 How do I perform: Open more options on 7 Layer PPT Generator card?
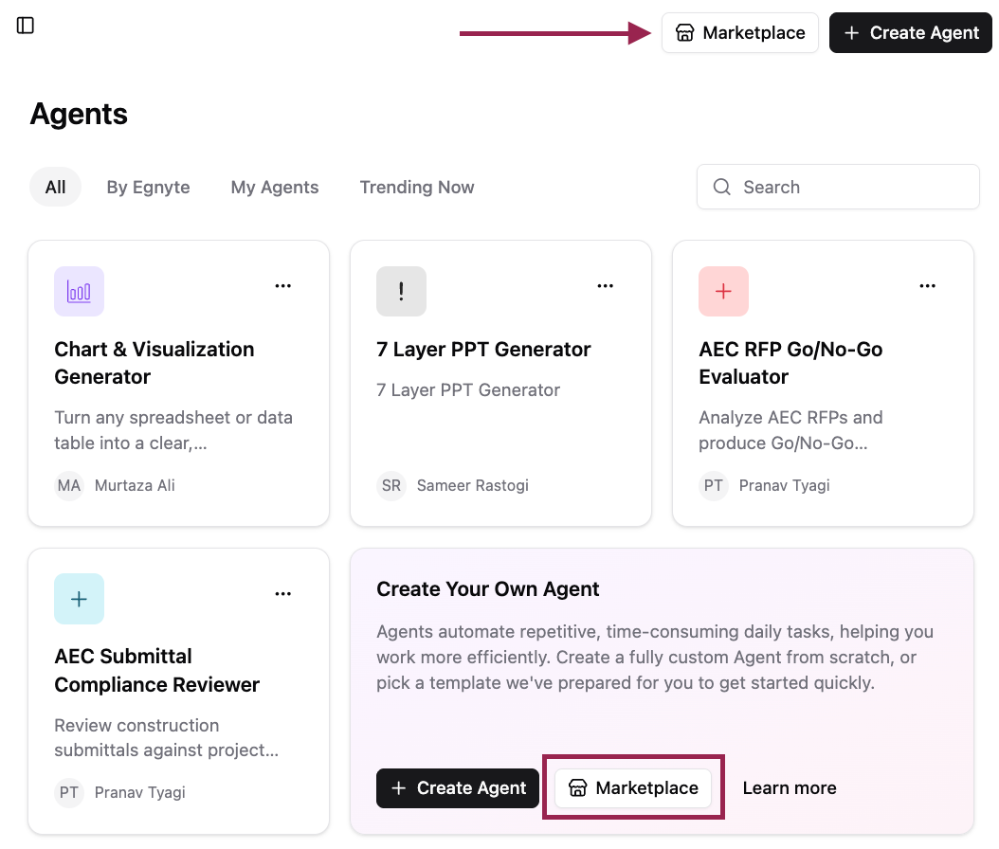coord(605,286)
